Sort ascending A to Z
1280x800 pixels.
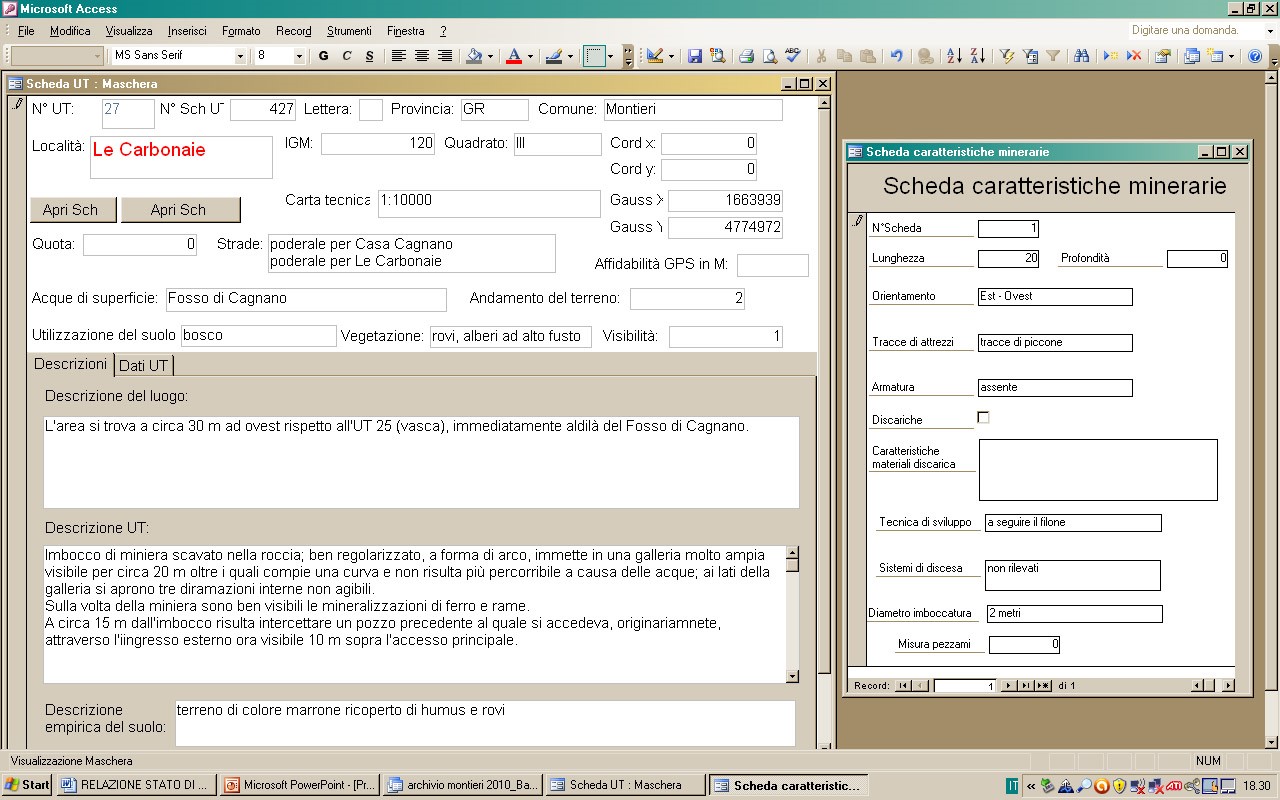tap(954, 56)
